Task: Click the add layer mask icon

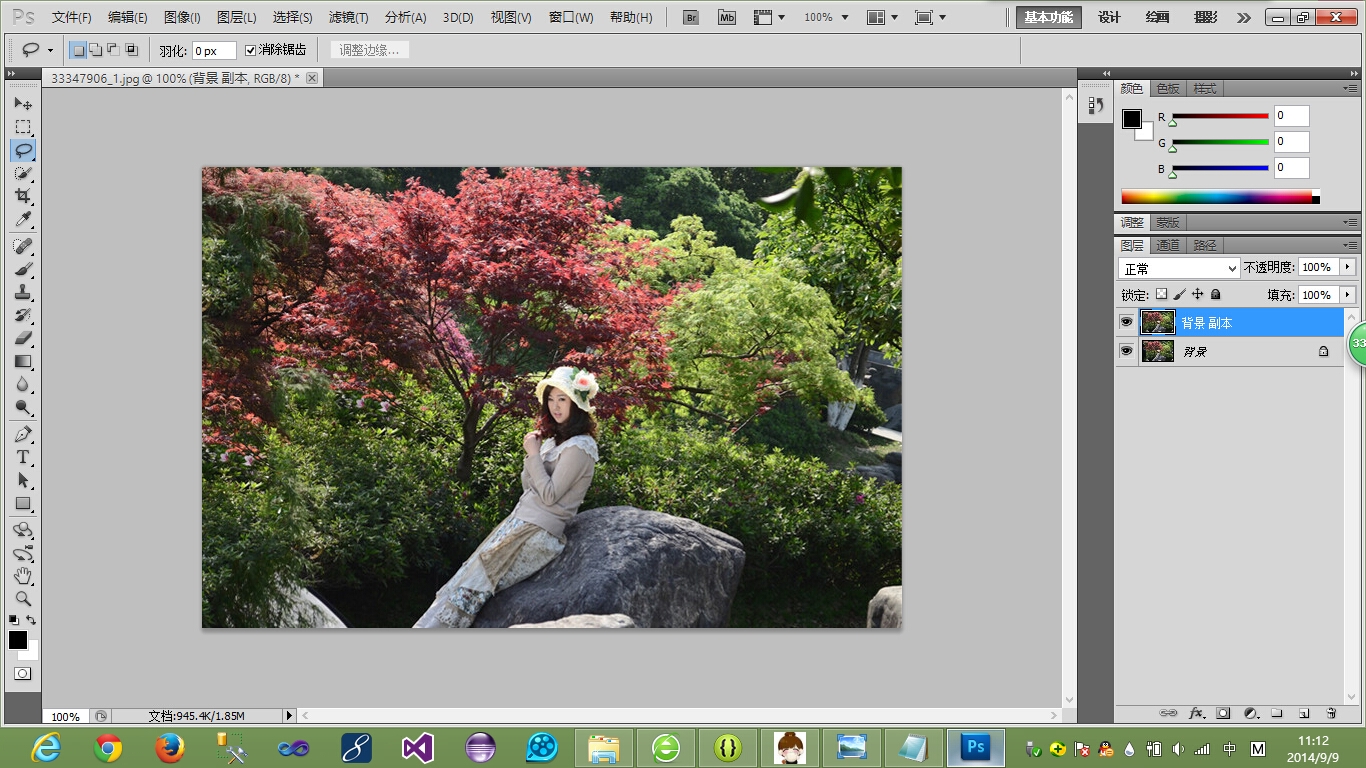Action: pyautogui.click(x=1223, y=713)
